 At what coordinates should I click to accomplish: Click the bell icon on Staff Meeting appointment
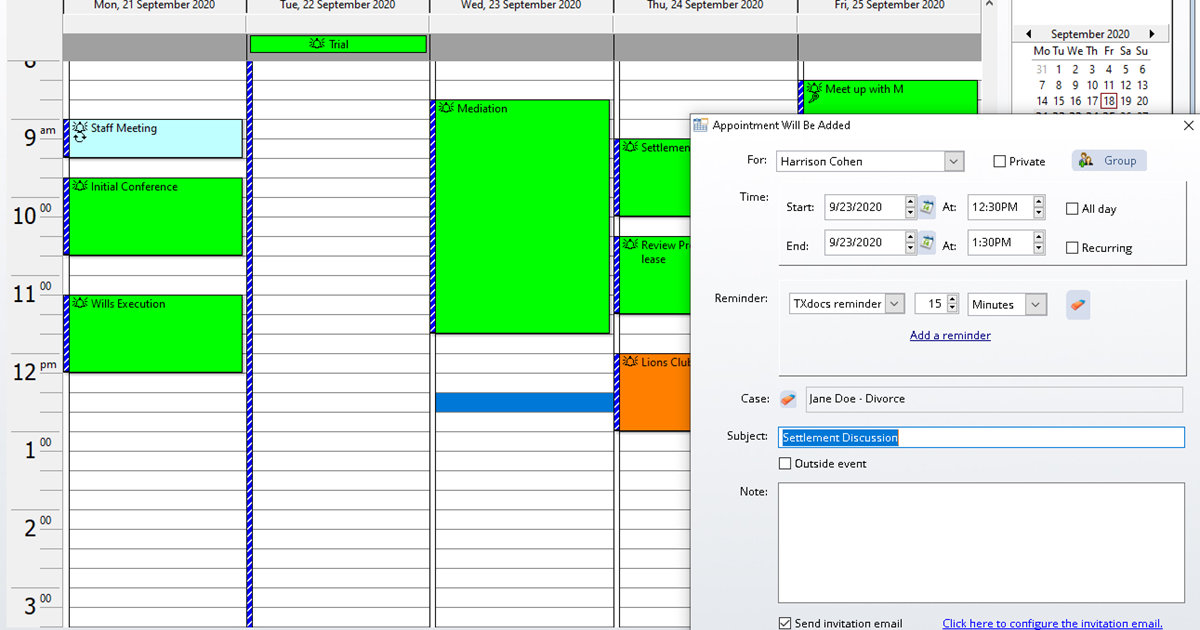tap(80, 127)
